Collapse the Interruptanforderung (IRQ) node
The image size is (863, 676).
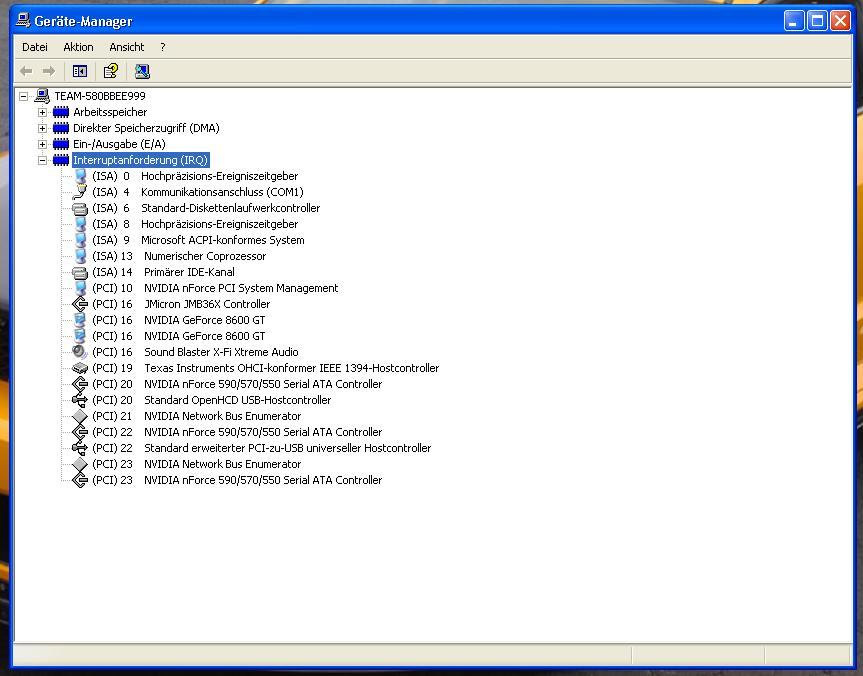(42, 160)
